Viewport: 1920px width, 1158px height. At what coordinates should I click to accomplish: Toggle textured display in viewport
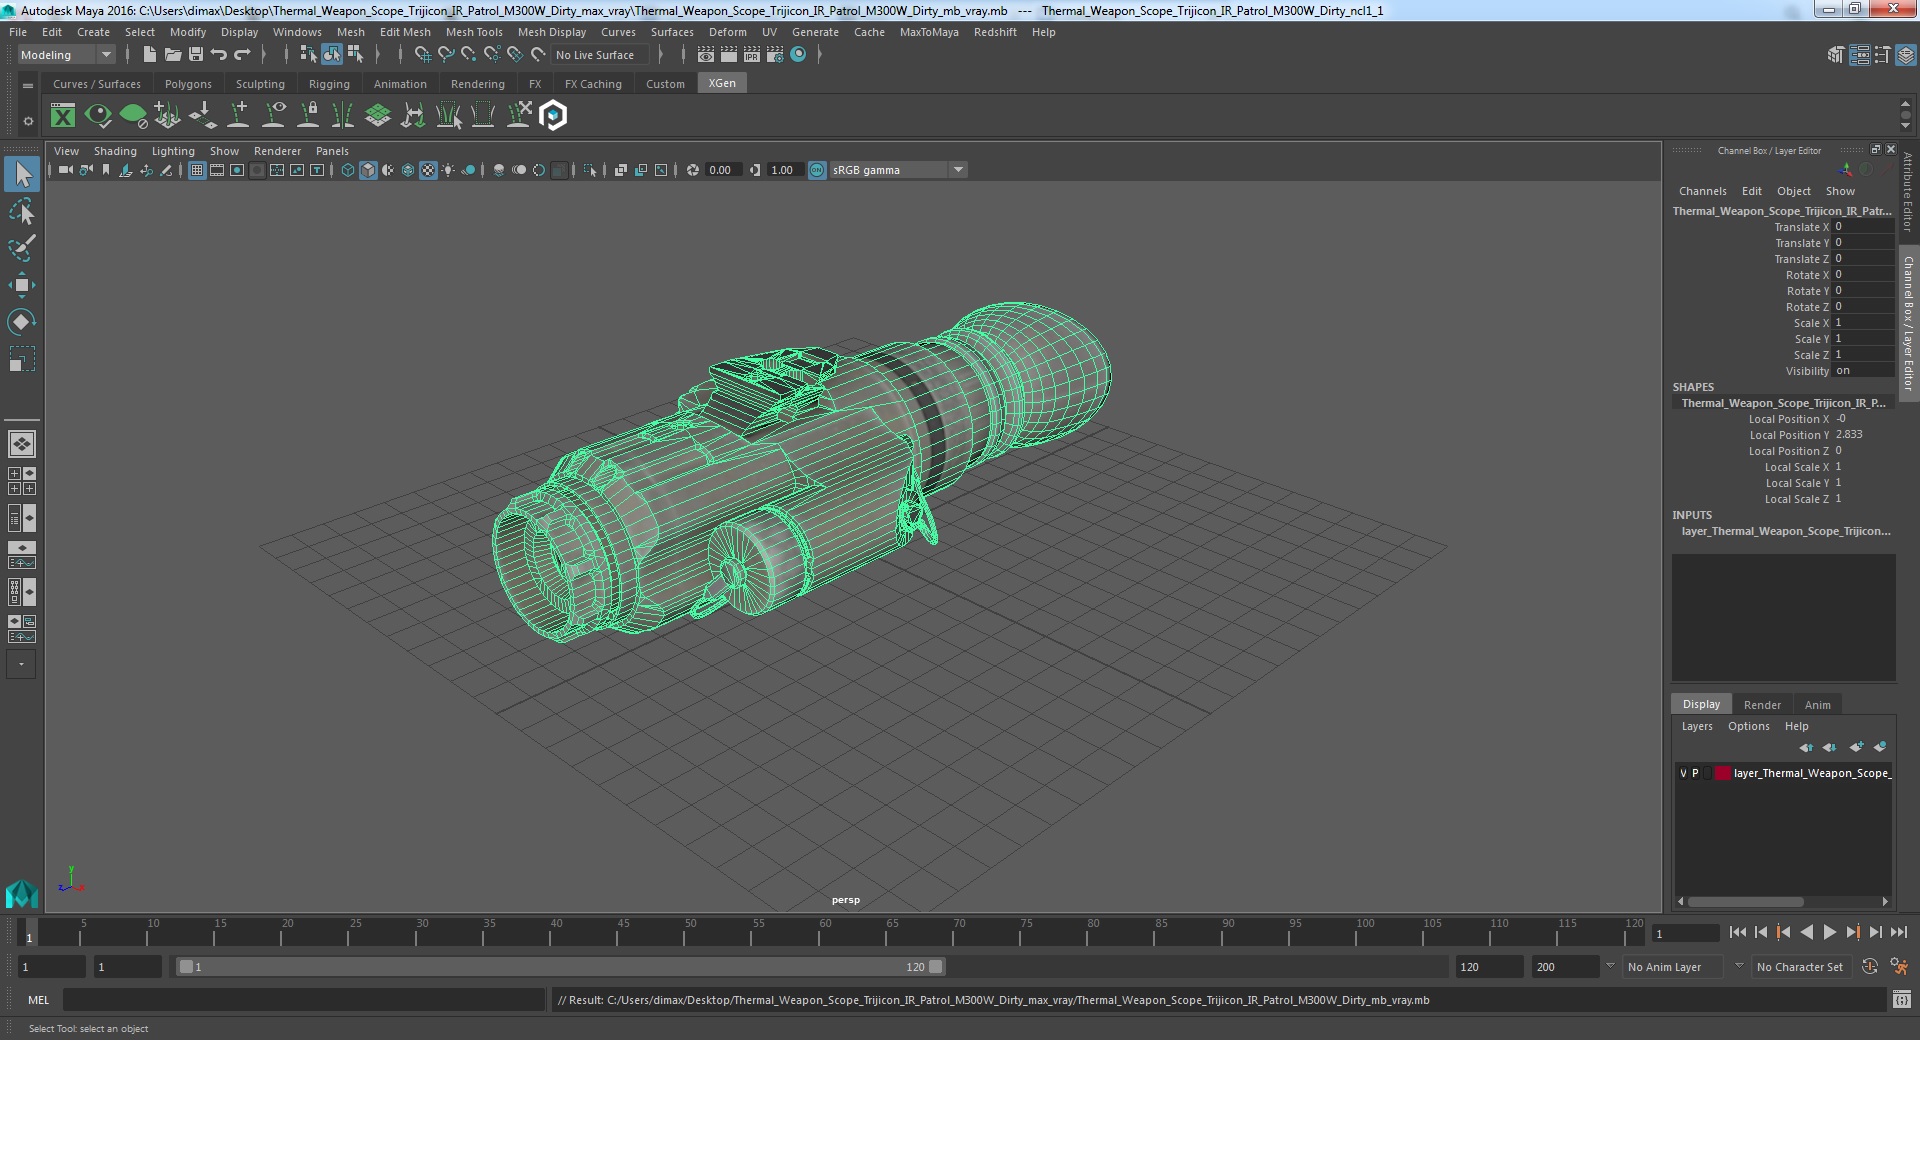428,170
